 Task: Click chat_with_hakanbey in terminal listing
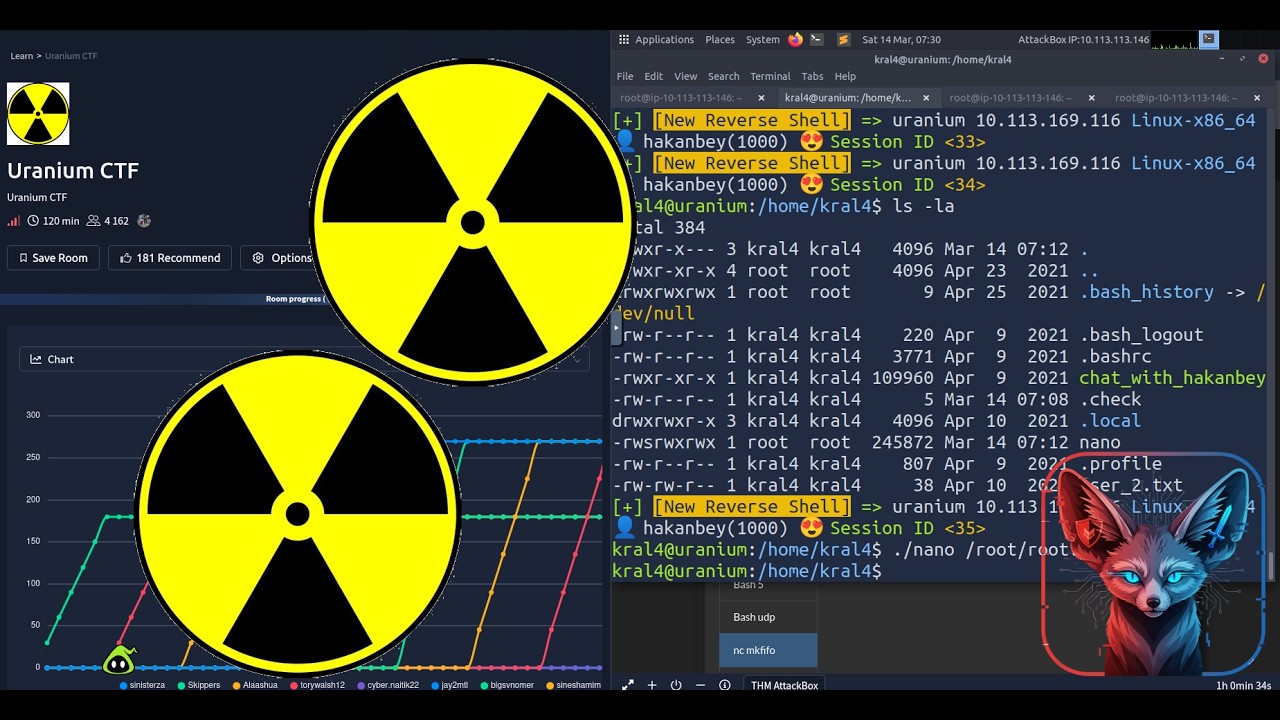[x=1172, y=378]
